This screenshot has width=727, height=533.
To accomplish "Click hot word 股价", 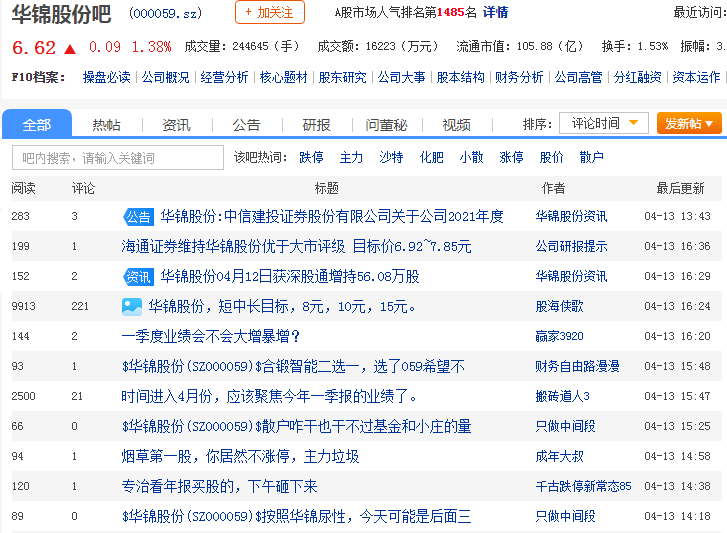I will tap(552, 158).
